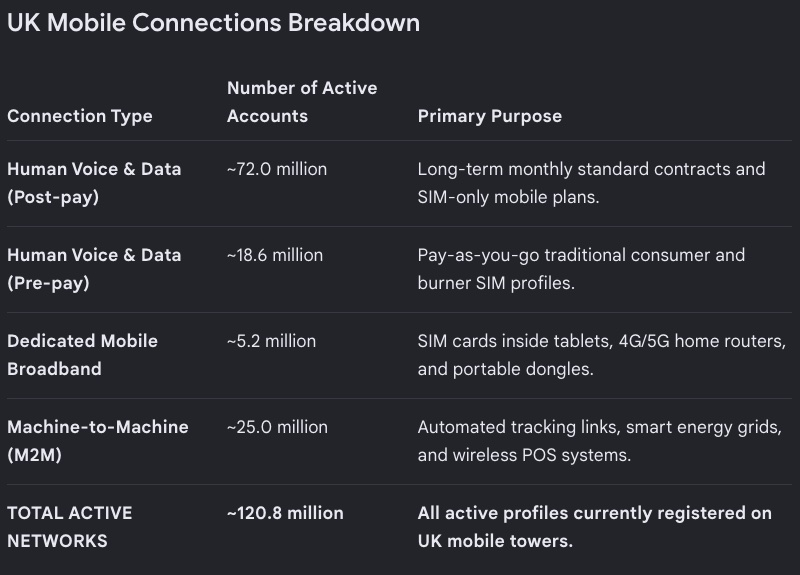Select the '~5.2 million' value
The image size is (800, 575).
coord(271,341)
